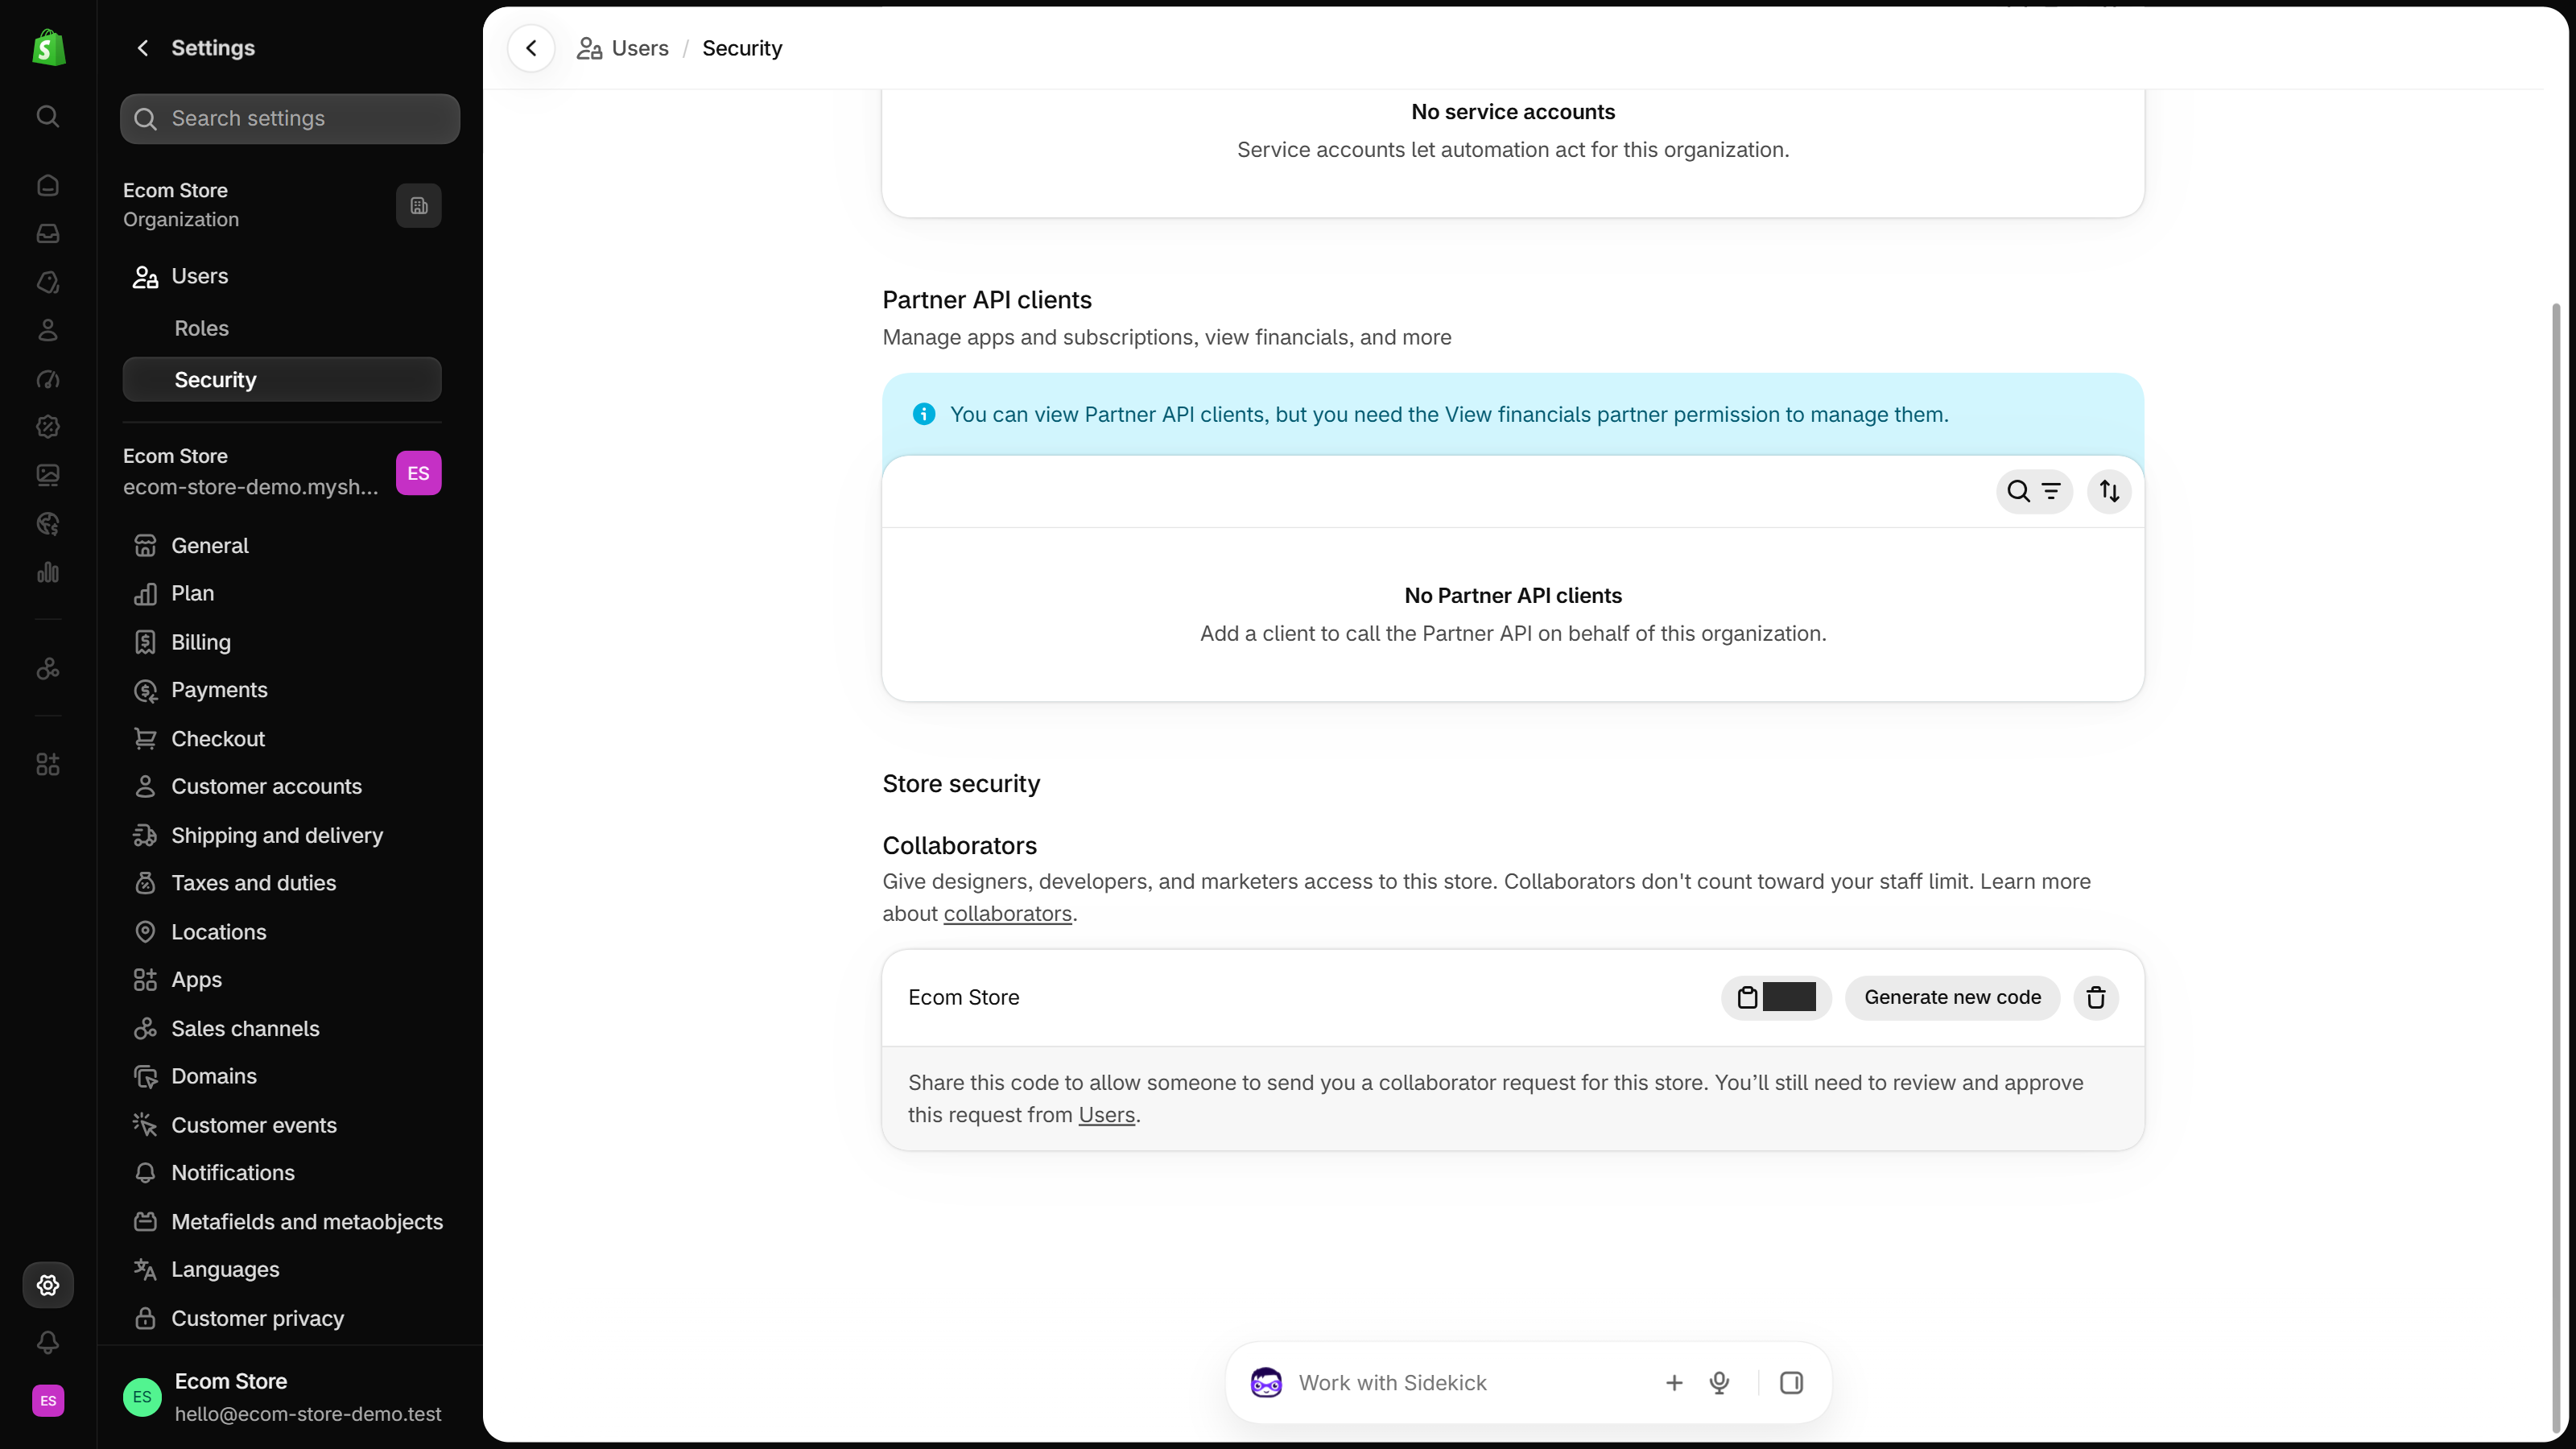Go back using the Settings back arrow

pos(143,48)
